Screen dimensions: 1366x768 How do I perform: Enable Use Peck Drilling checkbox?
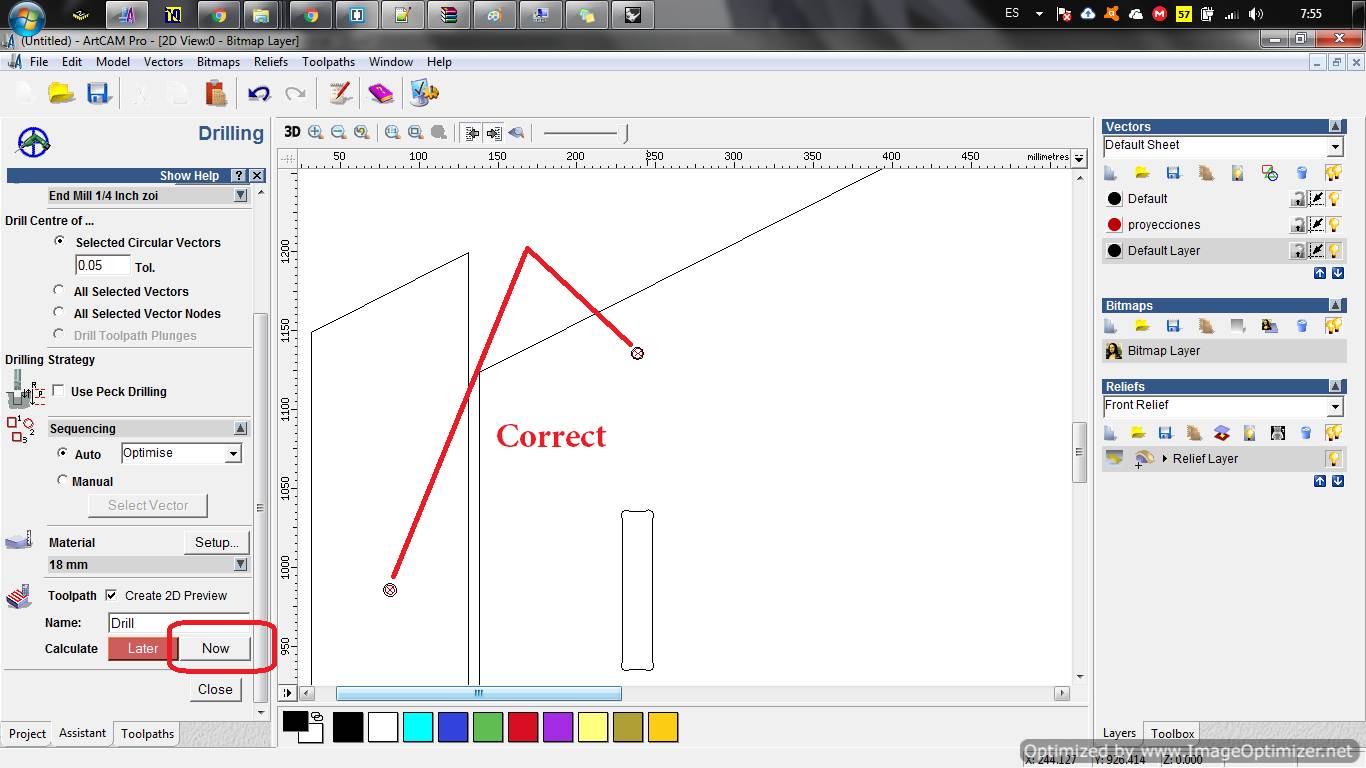point(58,391)
